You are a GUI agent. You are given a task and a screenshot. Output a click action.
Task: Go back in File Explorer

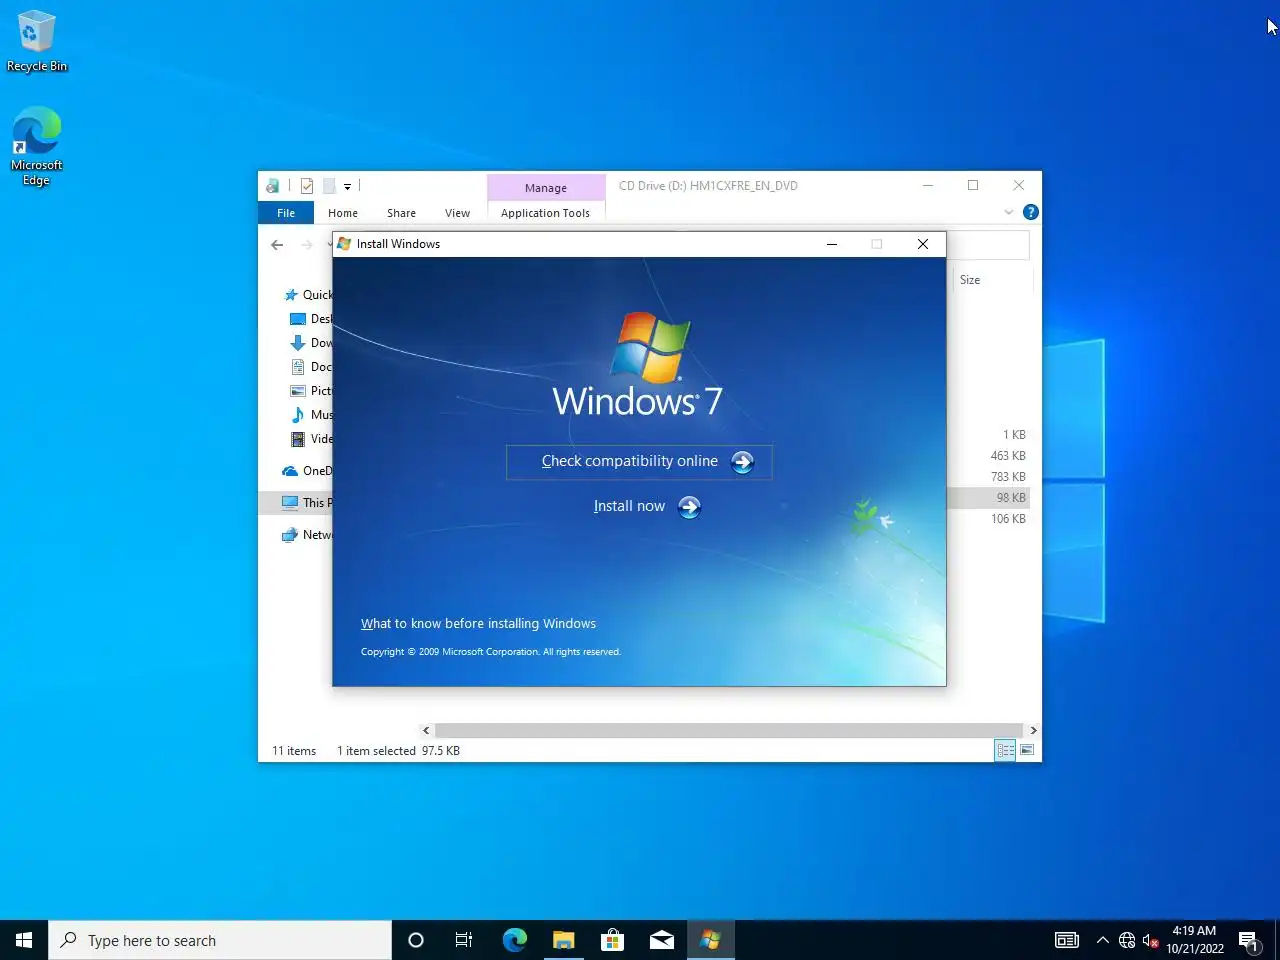click(x=277, y=245)
